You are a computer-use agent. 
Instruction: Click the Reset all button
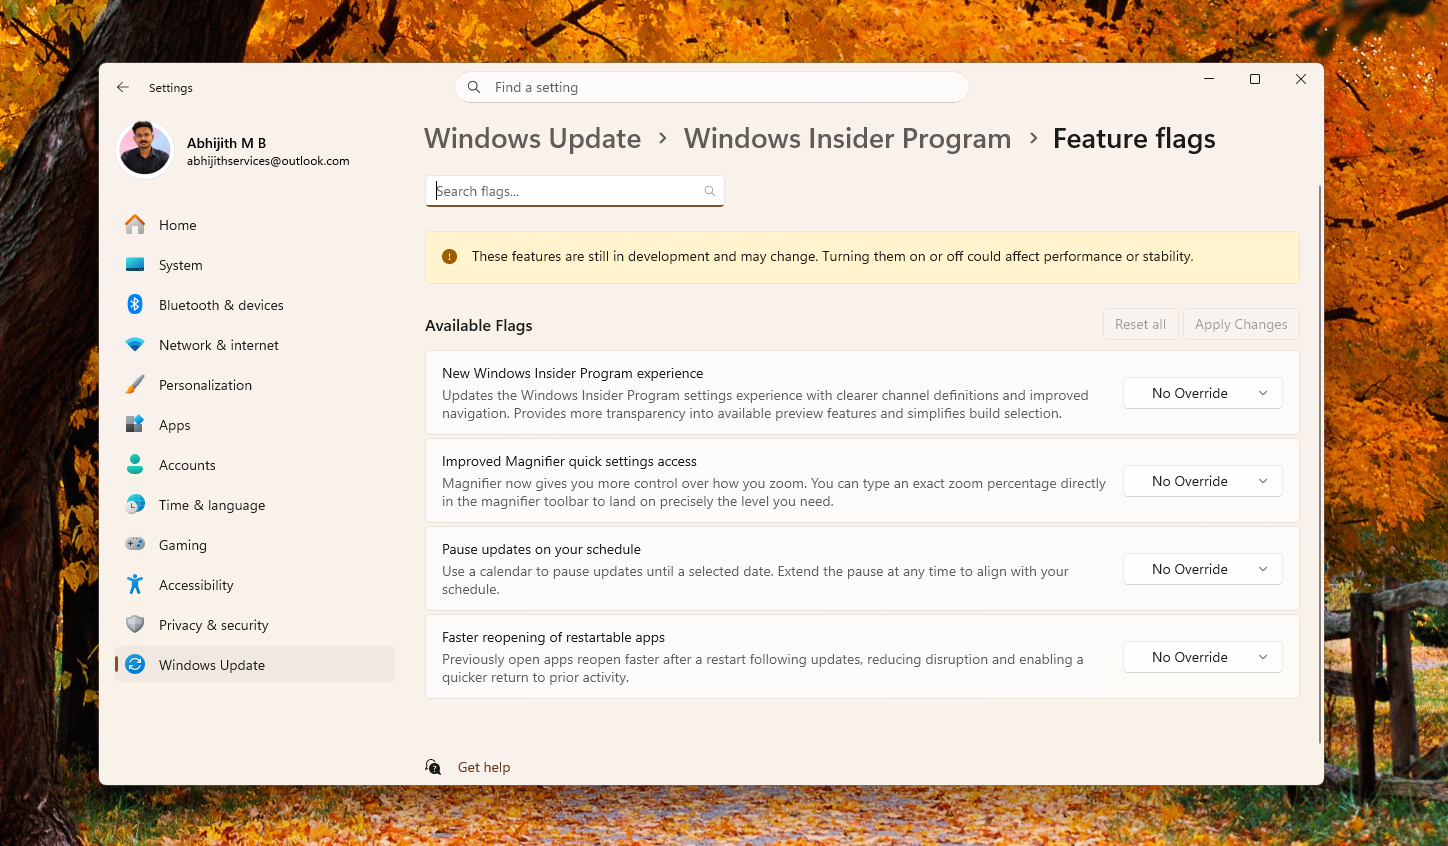(1140, 324)
